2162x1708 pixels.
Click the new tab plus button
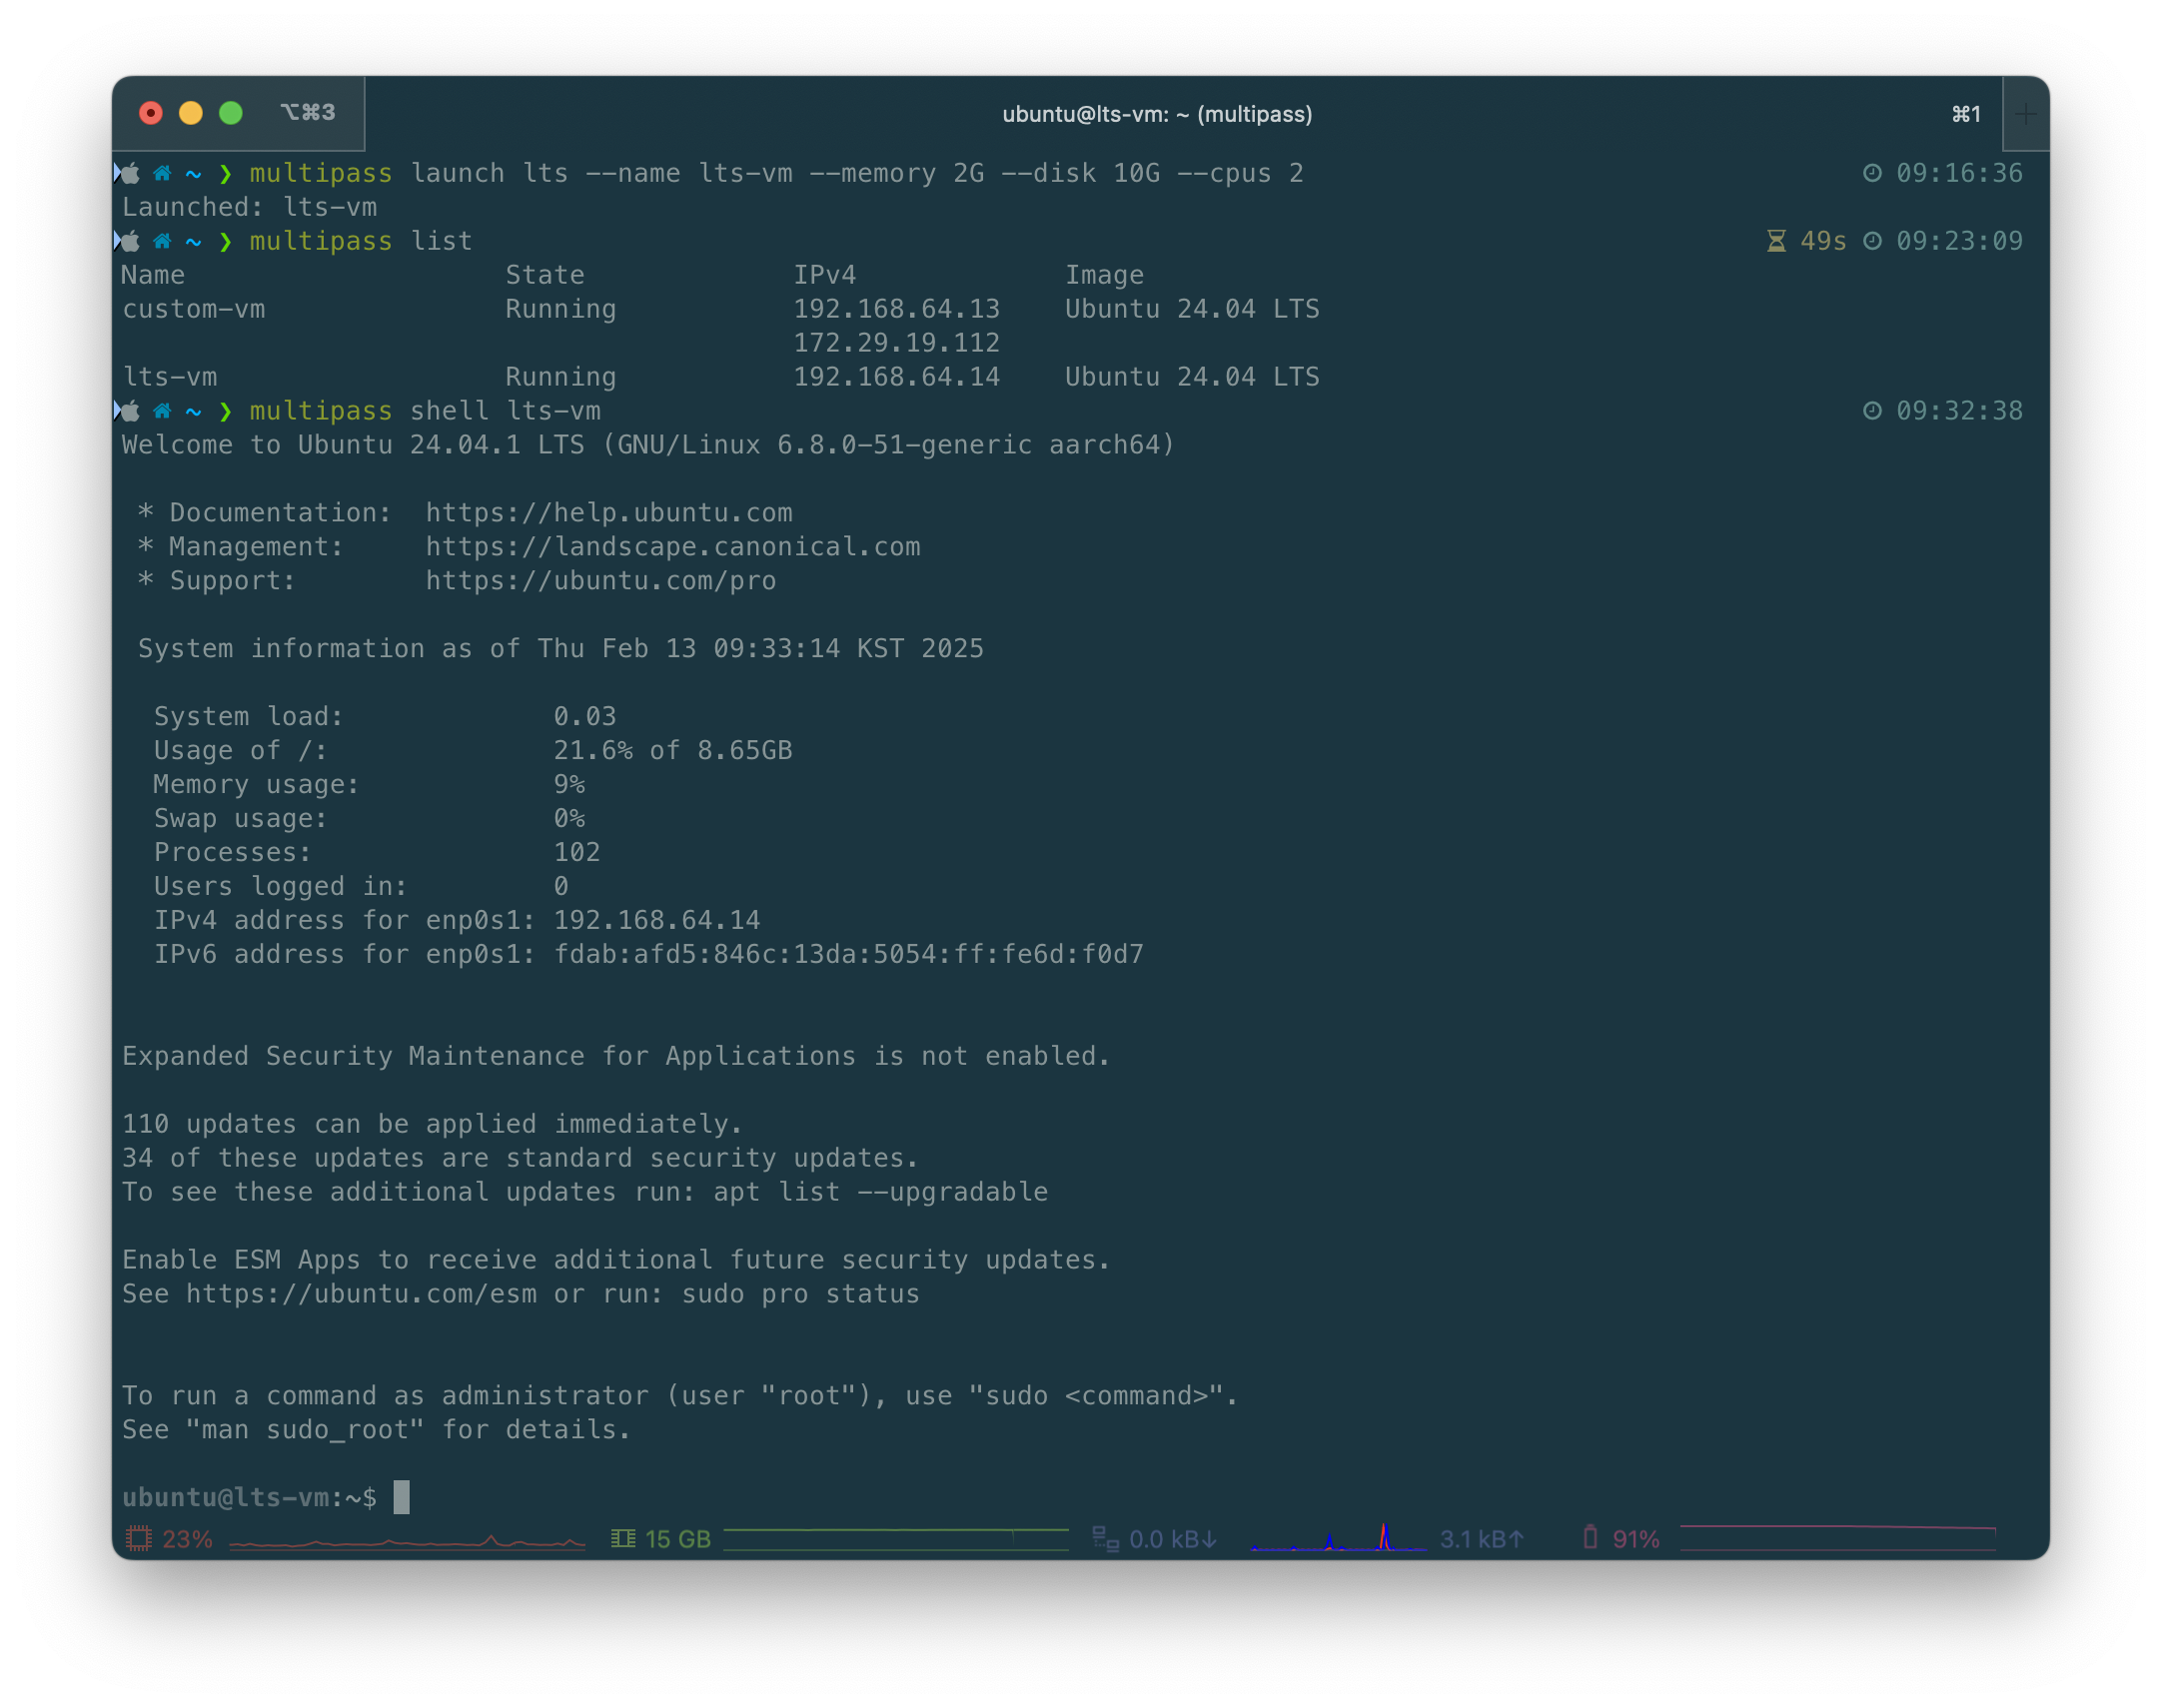click(2024, 114)
